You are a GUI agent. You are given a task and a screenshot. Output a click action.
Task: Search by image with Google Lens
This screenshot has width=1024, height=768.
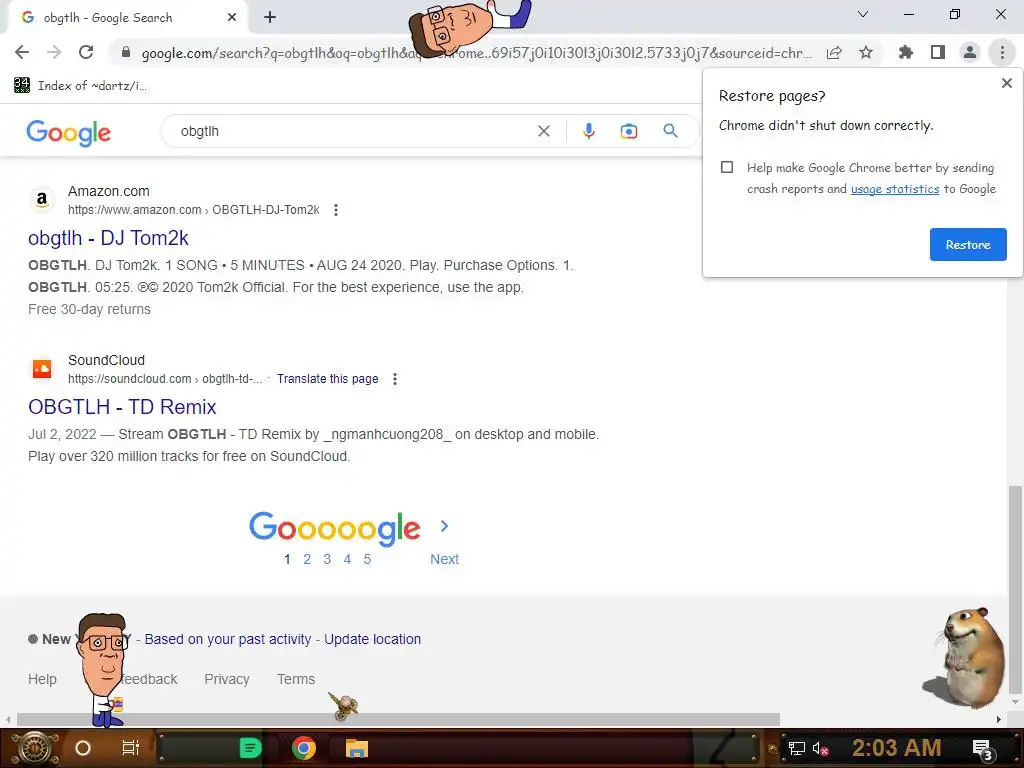tap(628, 131)
